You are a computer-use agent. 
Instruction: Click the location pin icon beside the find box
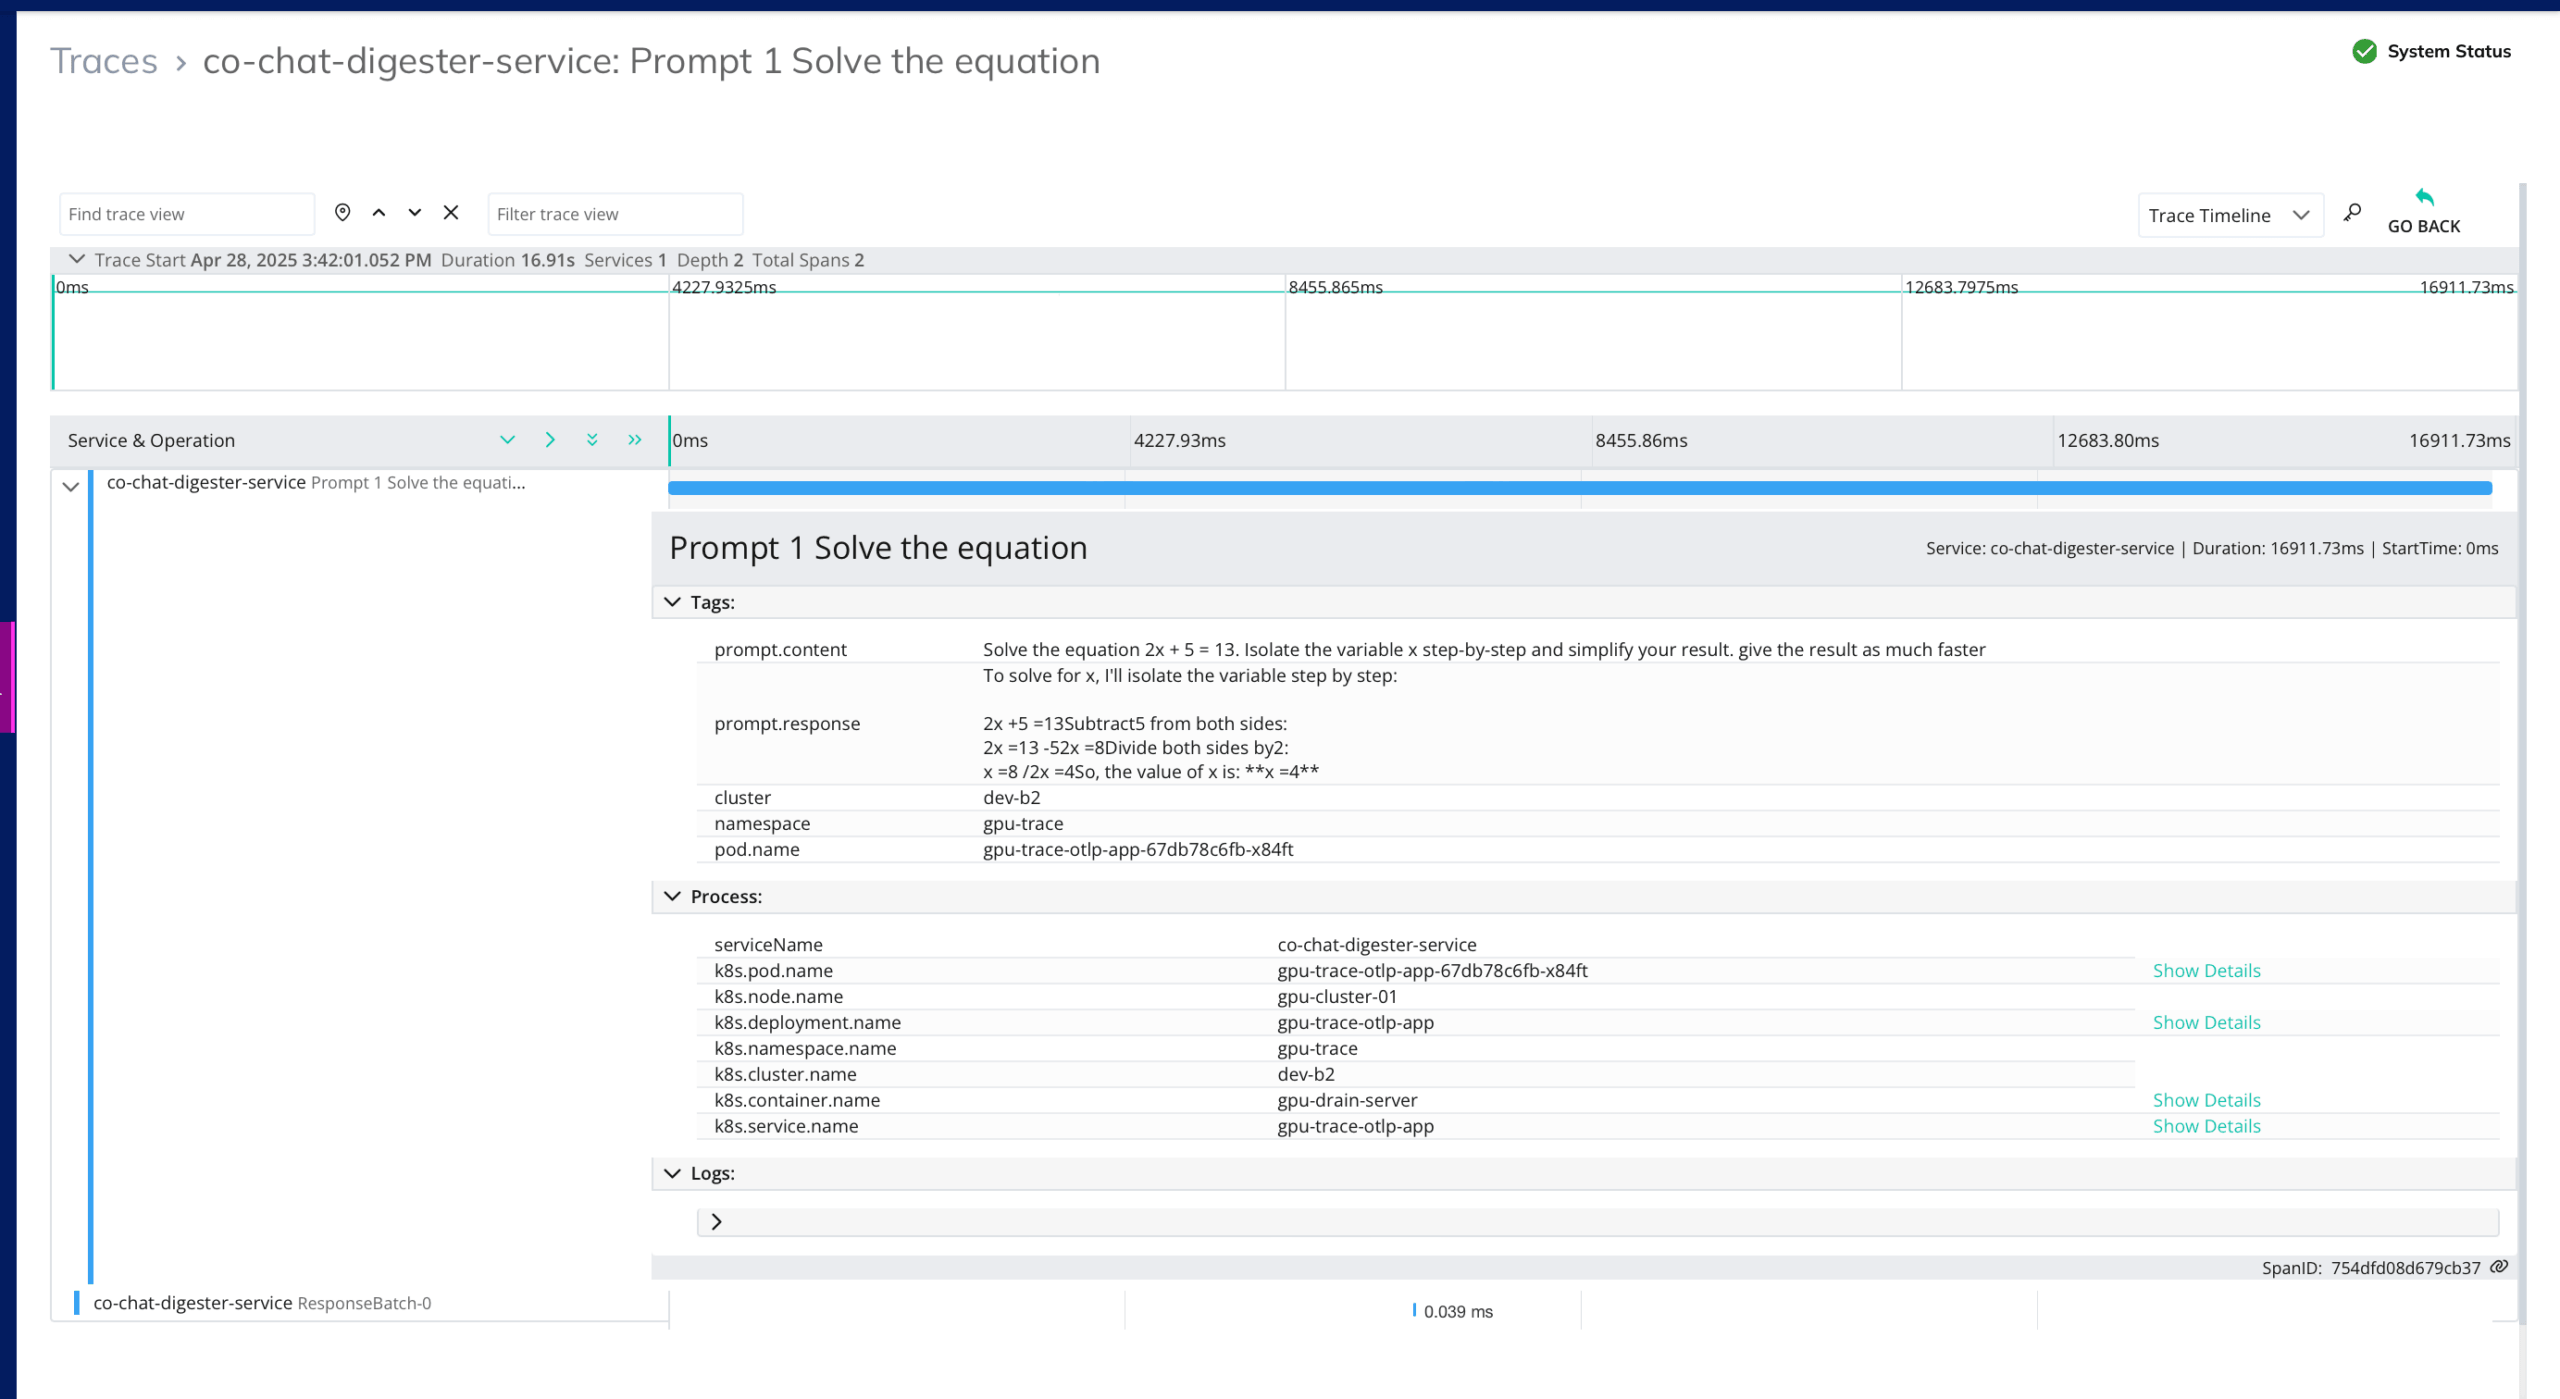click(x=342, y=213)
